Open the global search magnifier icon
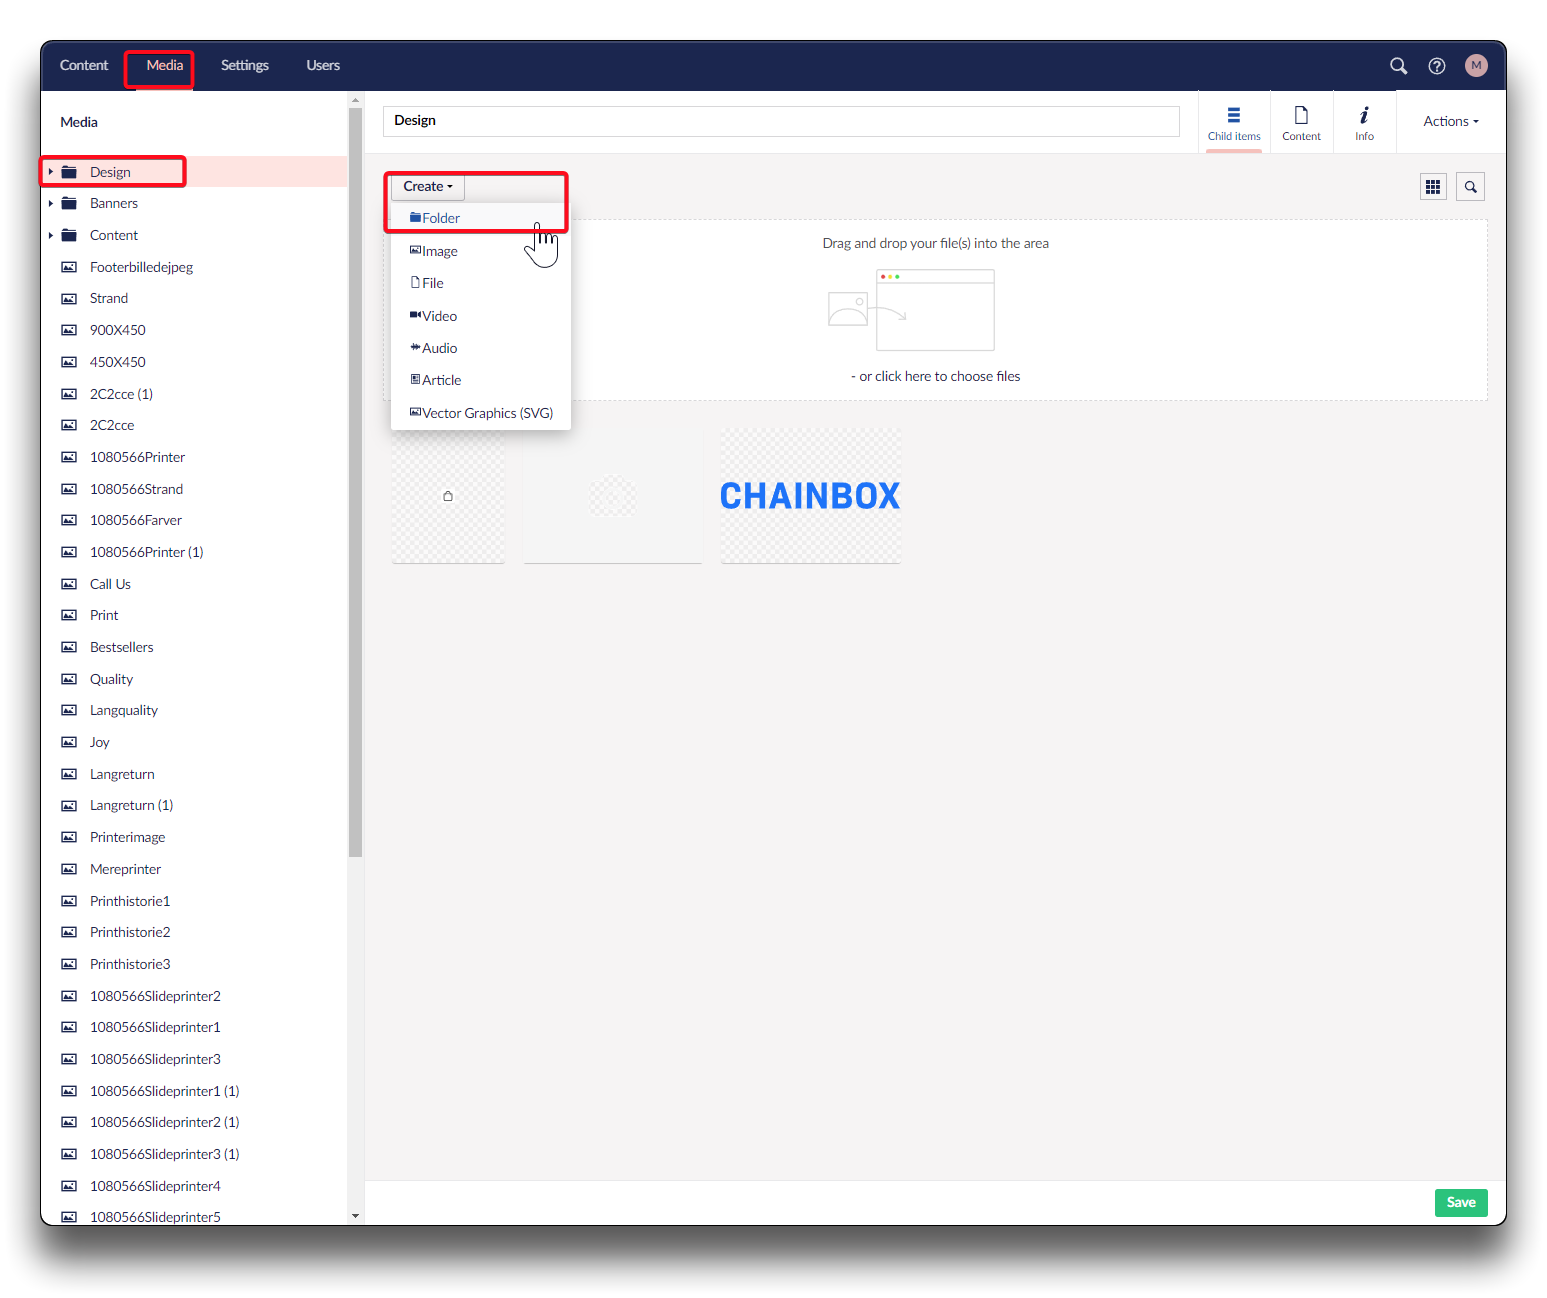The height and width of the screenshot is (1298, 1547). tap(1398, 66)
